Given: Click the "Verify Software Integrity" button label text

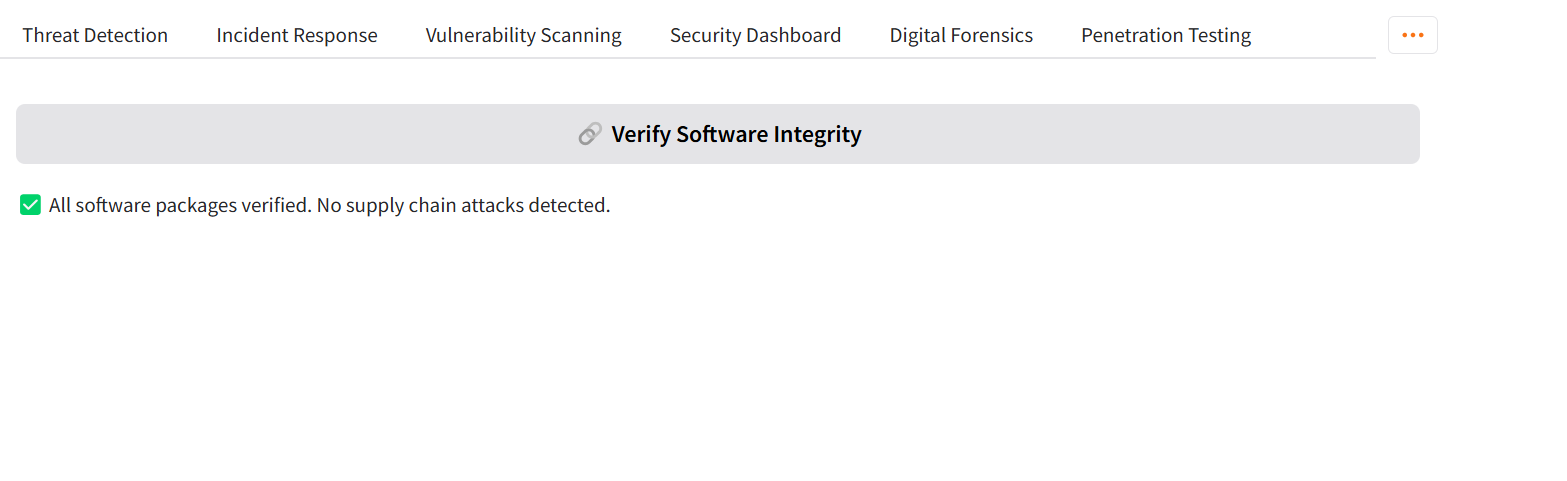Looking at the screenshot, I should [736, 134].
